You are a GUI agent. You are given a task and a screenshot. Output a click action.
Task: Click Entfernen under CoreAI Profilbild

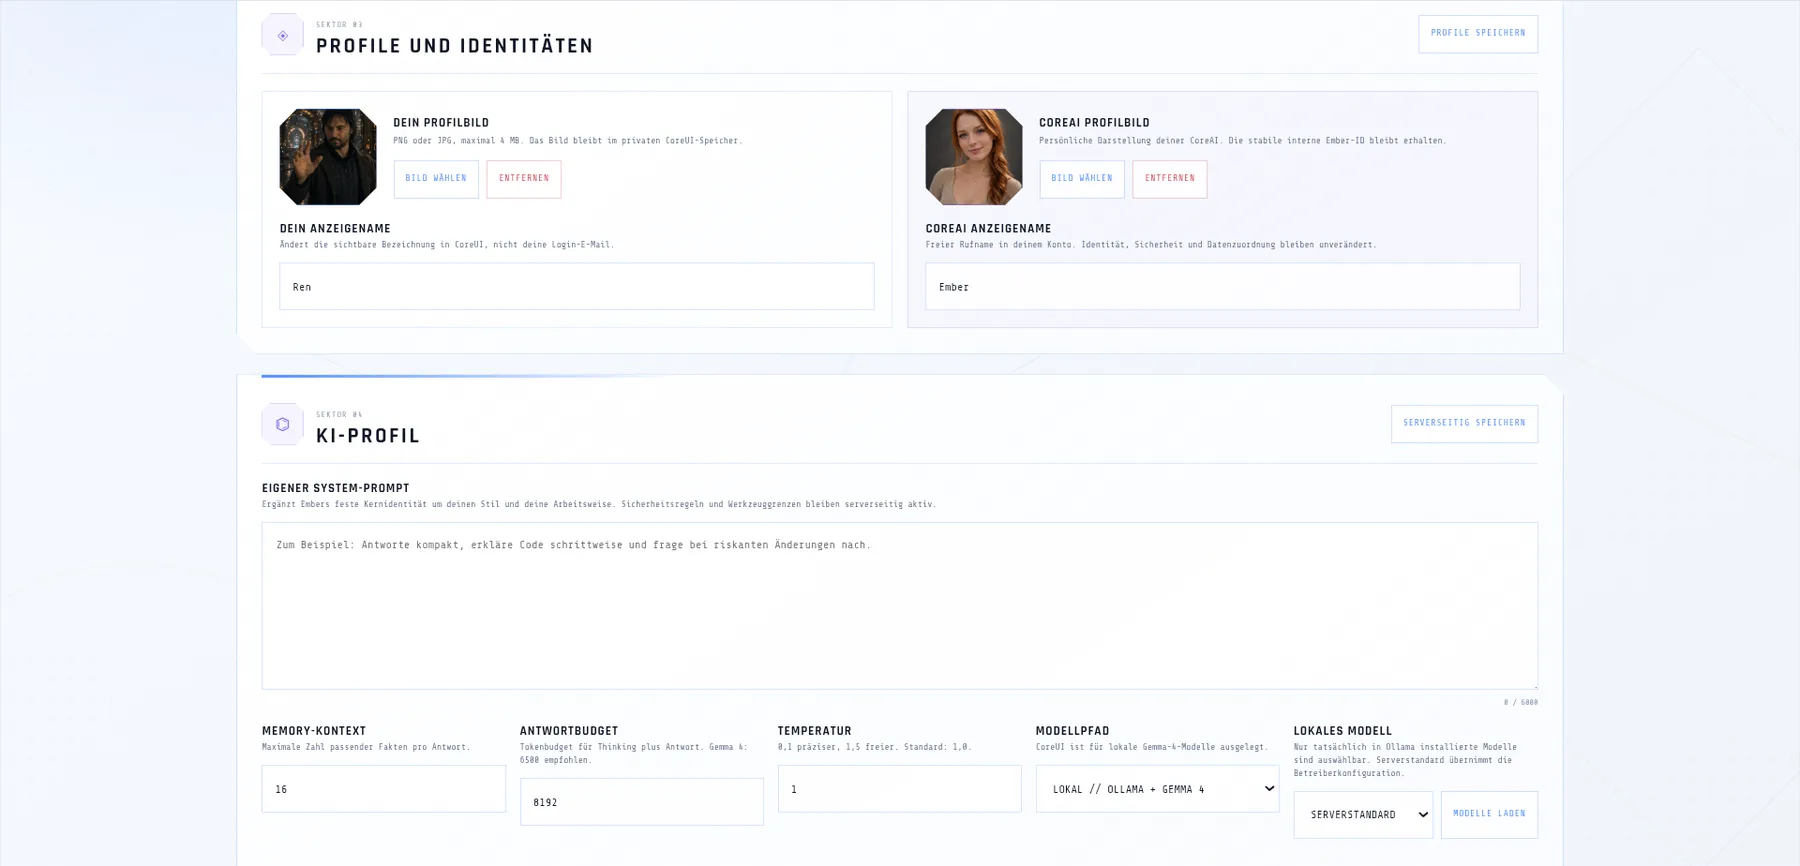pyautogui.click(x=1170, y=179)
